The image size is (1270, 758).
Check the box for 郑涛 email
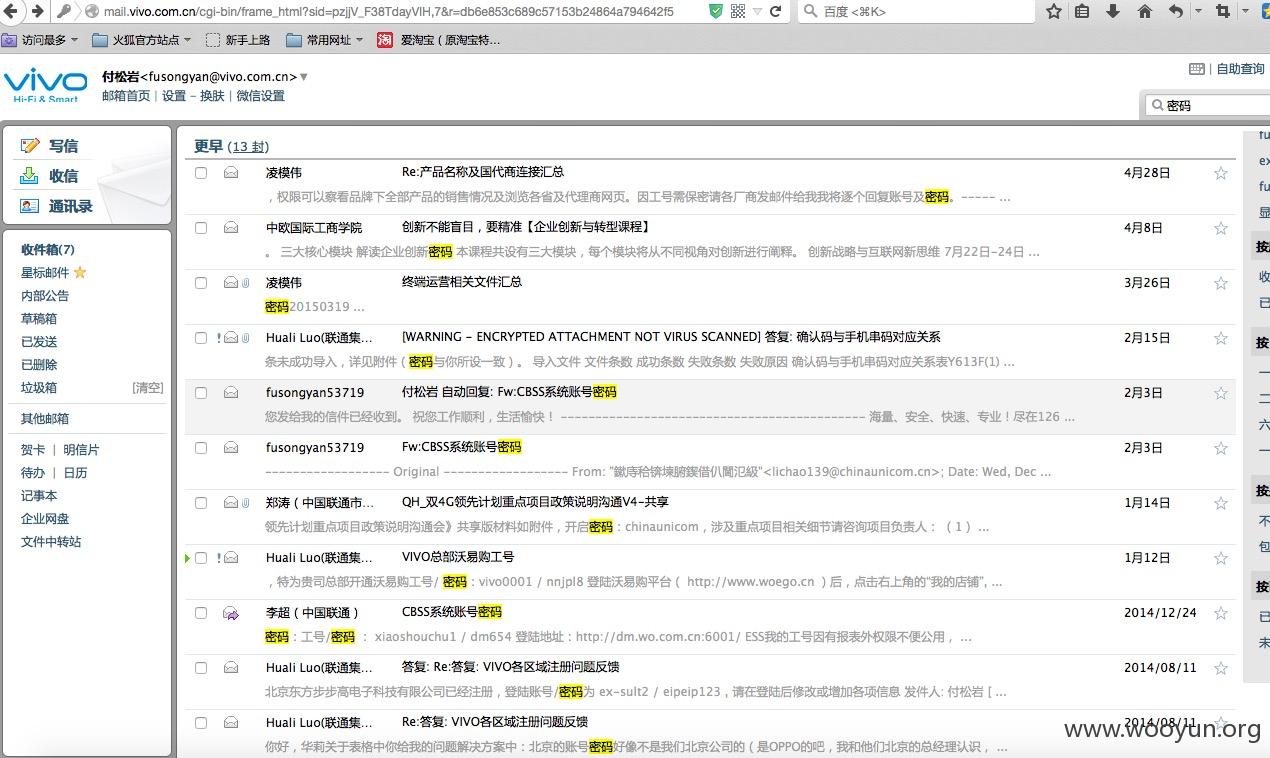(x=201, y=503)
